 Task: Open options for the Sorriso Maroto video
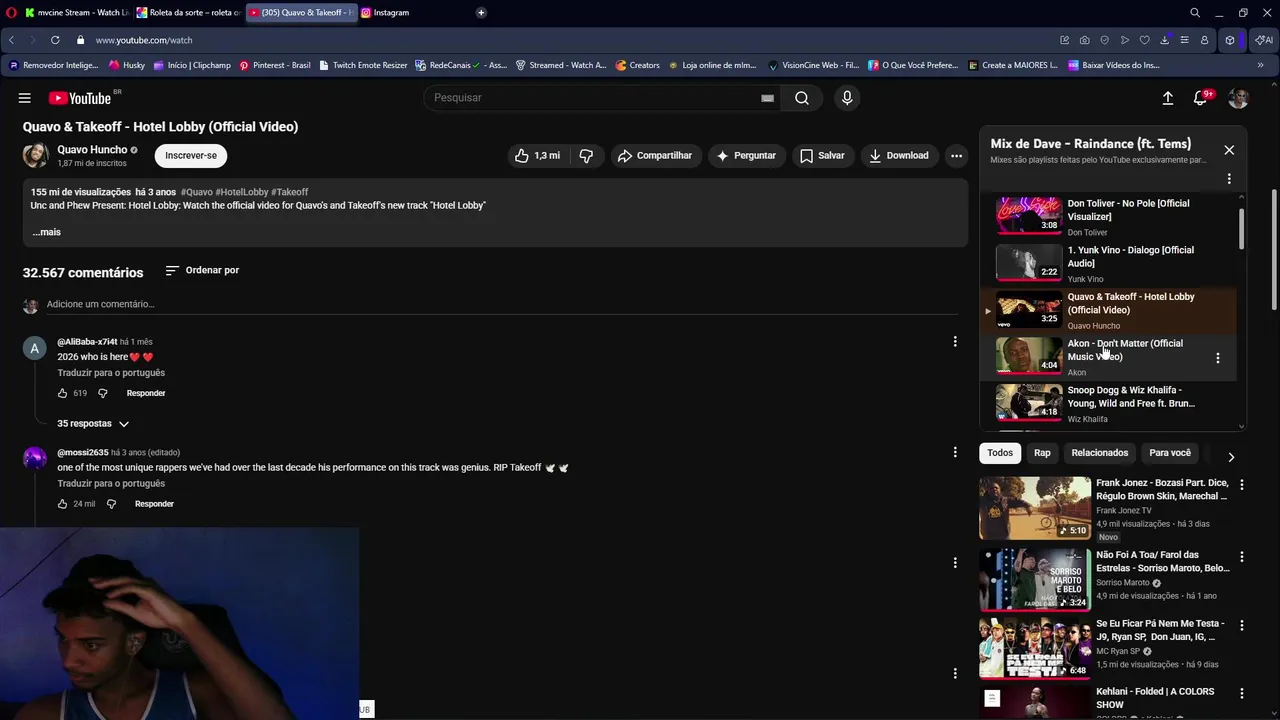point(1242,557)
